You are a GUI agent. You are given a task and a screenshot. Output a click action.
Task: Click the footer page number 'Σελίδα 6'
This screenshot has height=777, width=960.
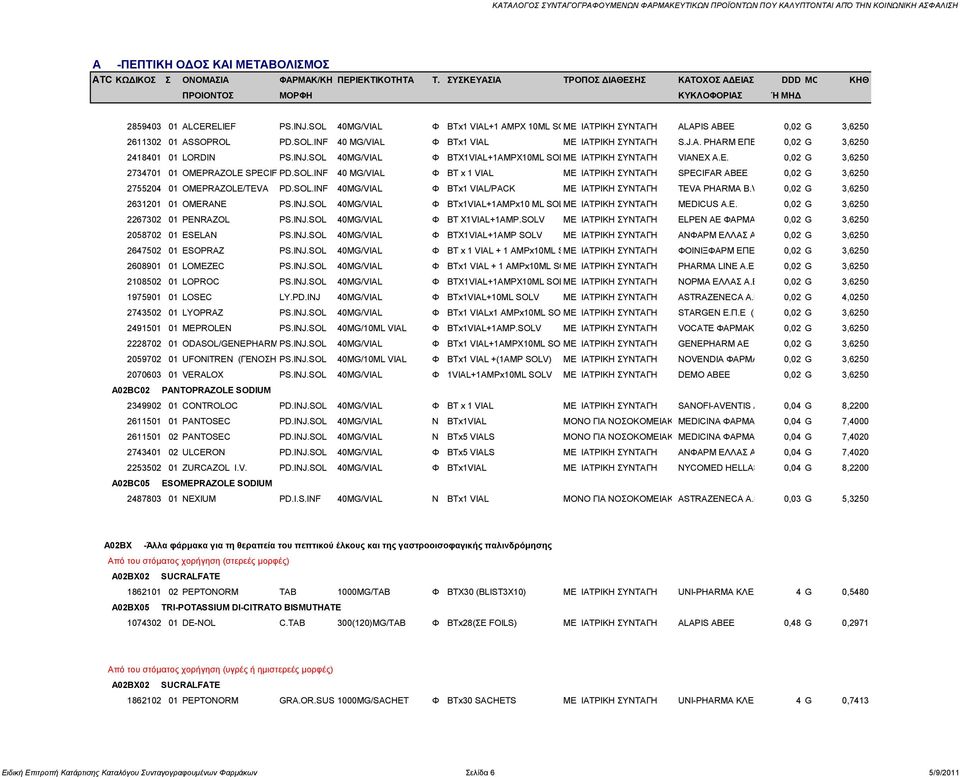click(480, 772)
